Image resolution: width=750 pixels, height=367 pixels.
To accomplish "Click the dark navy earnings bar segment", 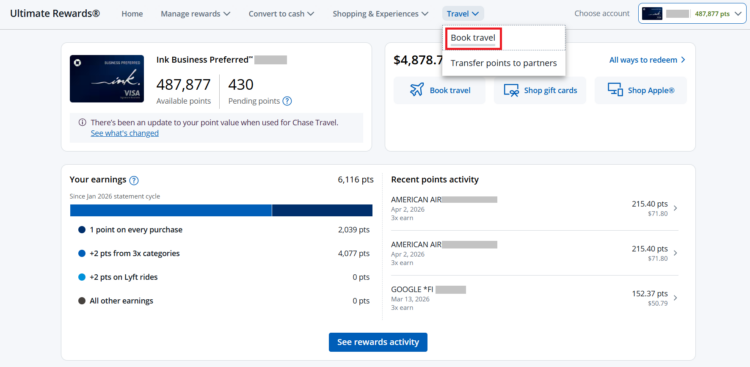I will tap(322, 211).
